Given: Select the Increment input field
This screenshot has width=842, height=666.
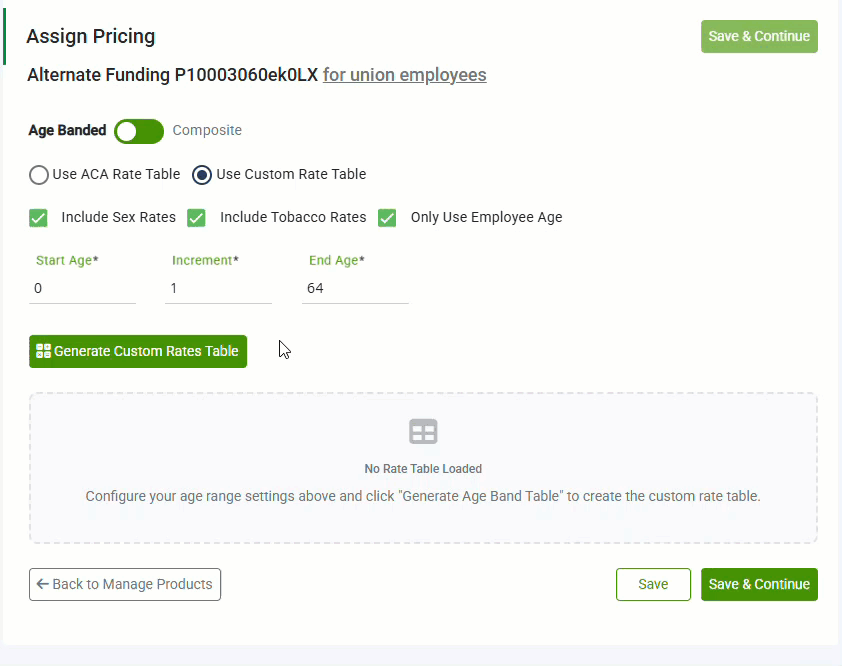Looking at the screenshot, I should coord(218,288).
